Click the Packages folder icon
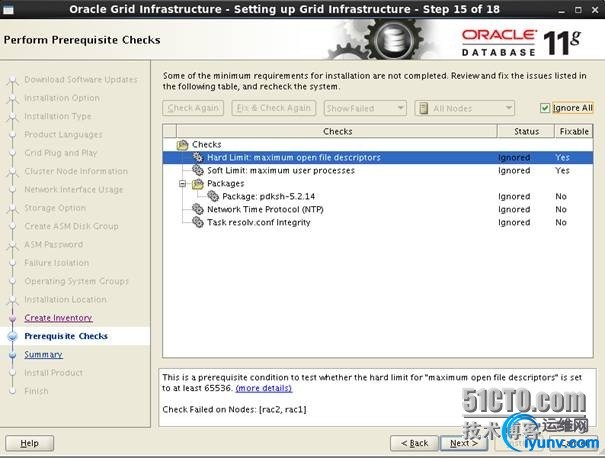This screenshot has height=459, width=605. coord(198,184)
